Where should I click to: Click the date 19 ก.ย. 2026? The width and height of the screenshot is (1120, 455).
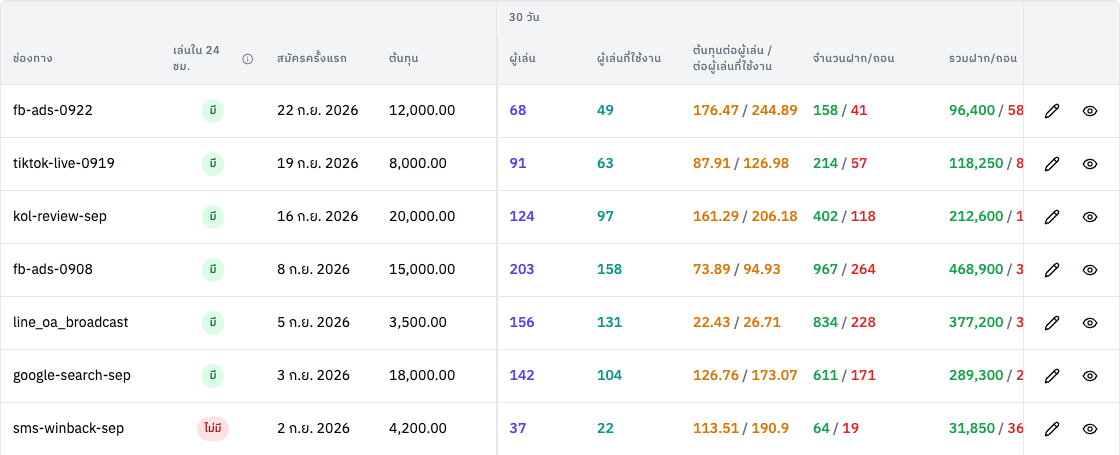317,164
